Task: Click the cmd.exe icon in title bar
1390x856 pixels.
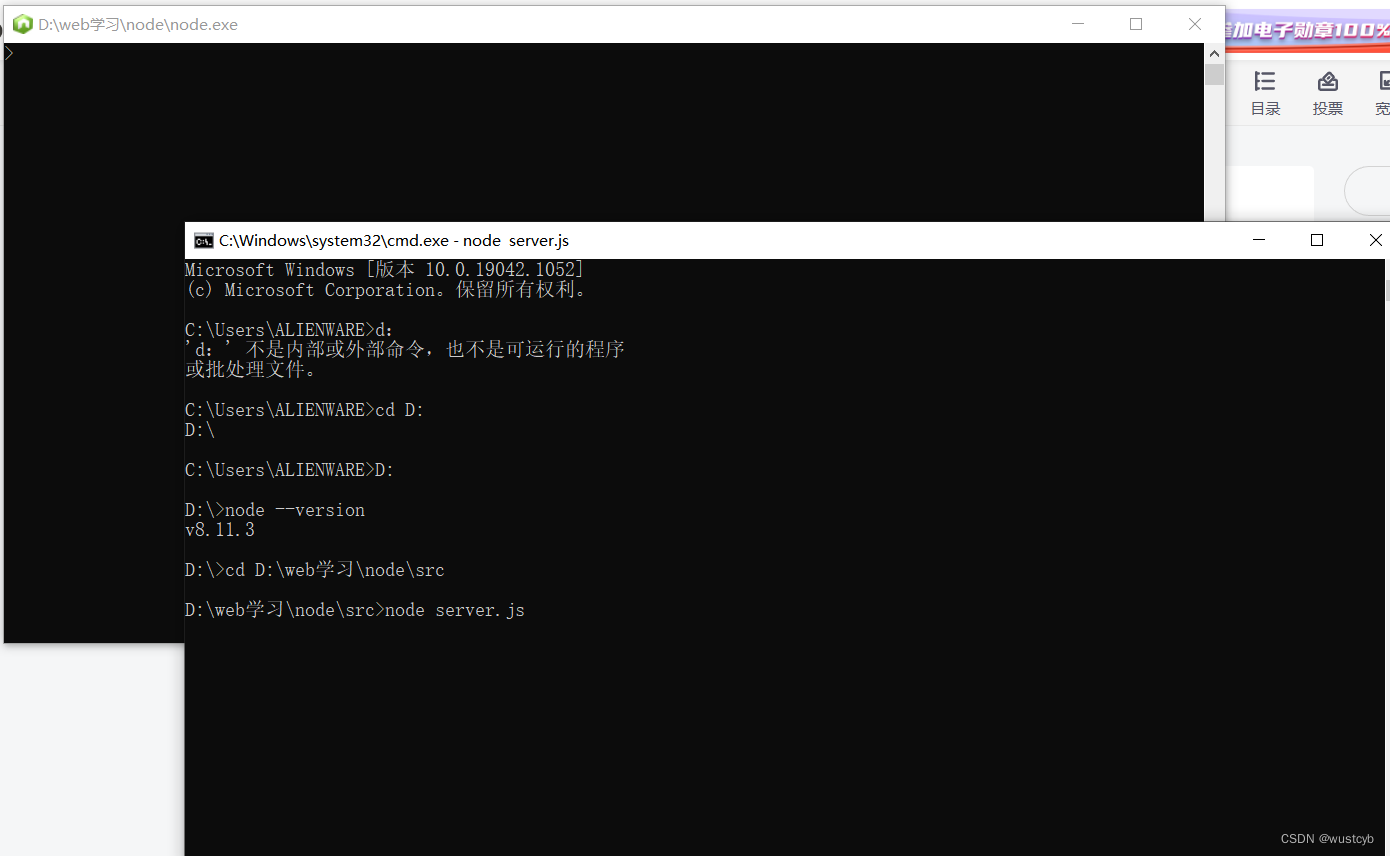Action: (x=204, y=240)
